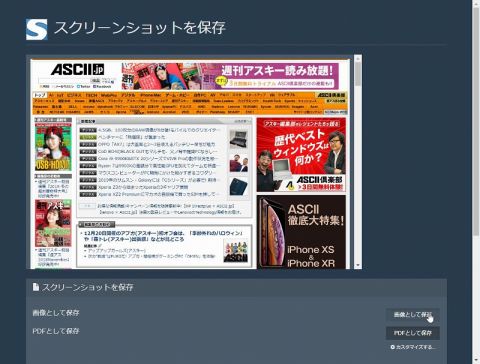Click the 歴代ベストウィンドウズ red ad banner
480x364 pixels.
click(x=301, y=155)
